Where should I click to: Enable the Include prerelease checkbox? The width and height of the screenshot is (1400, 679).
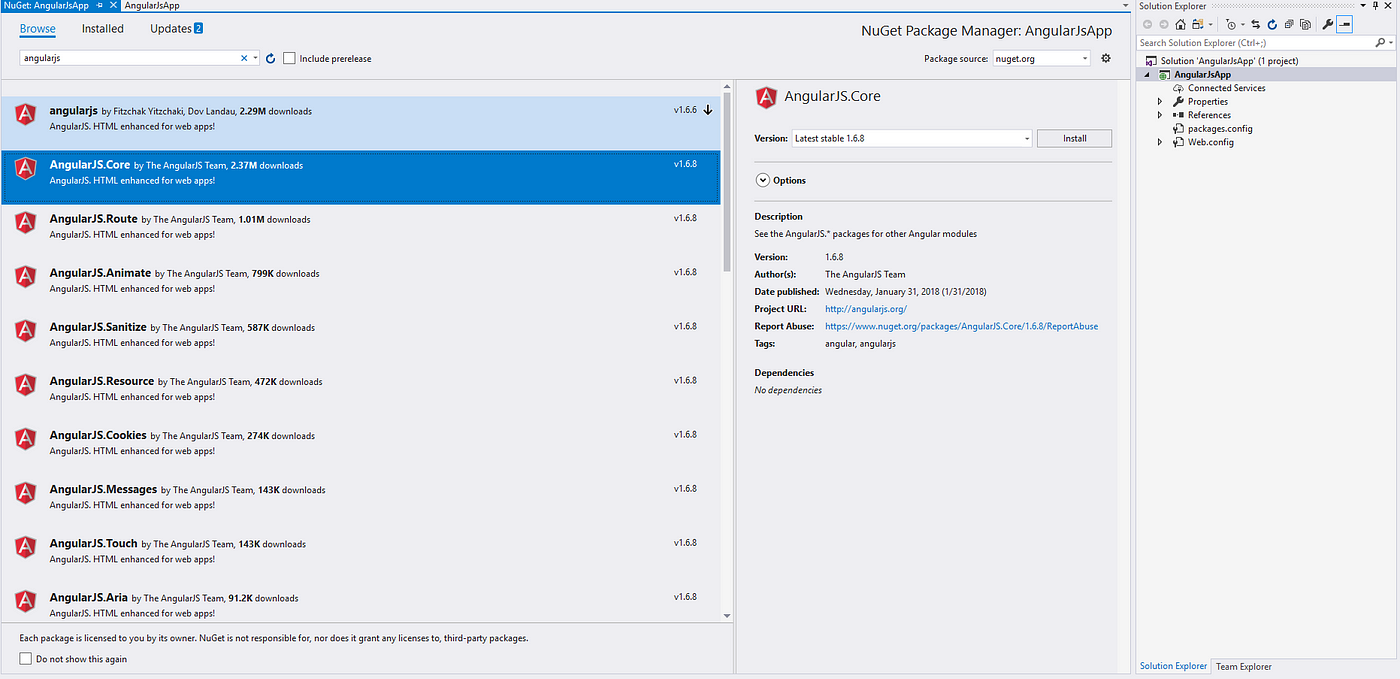coord(289,59)
